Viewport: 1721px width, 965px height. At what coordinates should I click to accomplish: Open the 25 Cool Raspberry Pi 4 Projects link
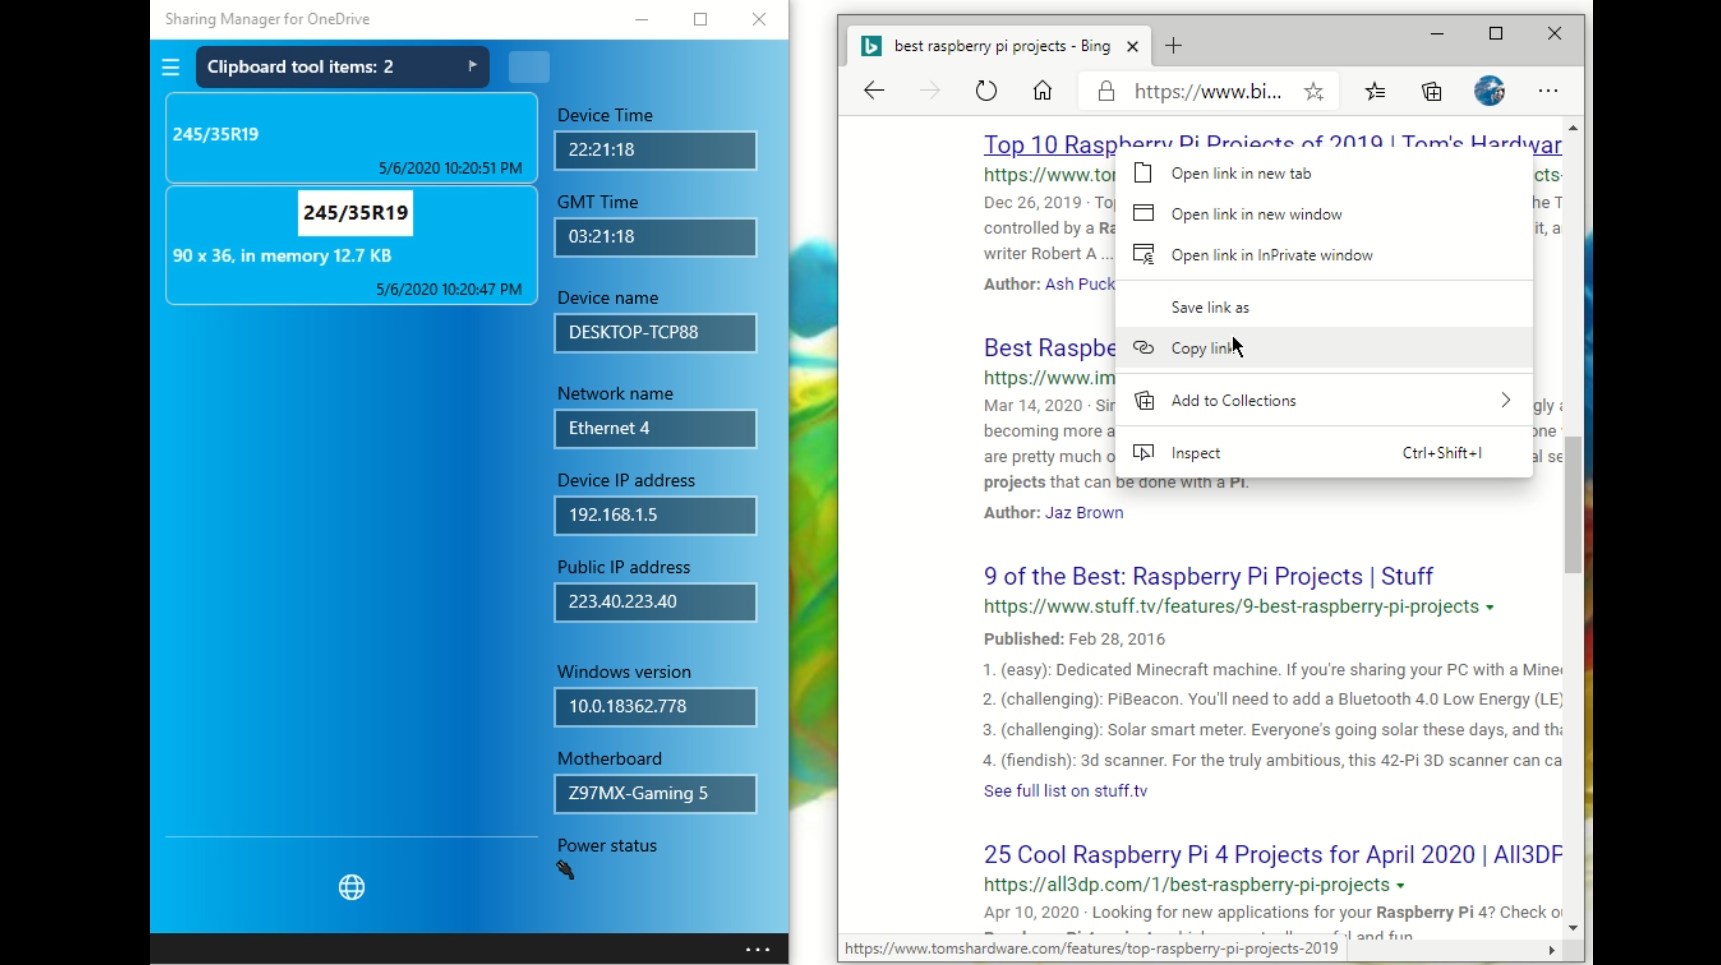click(x=1272, y=854)
